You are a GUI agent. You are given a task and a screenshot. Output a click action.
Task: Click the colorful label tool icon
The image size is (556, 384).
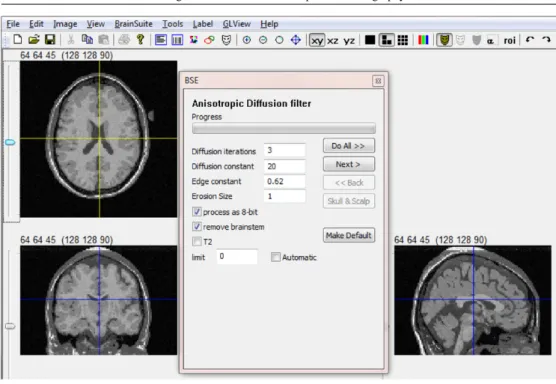(194, 40)
